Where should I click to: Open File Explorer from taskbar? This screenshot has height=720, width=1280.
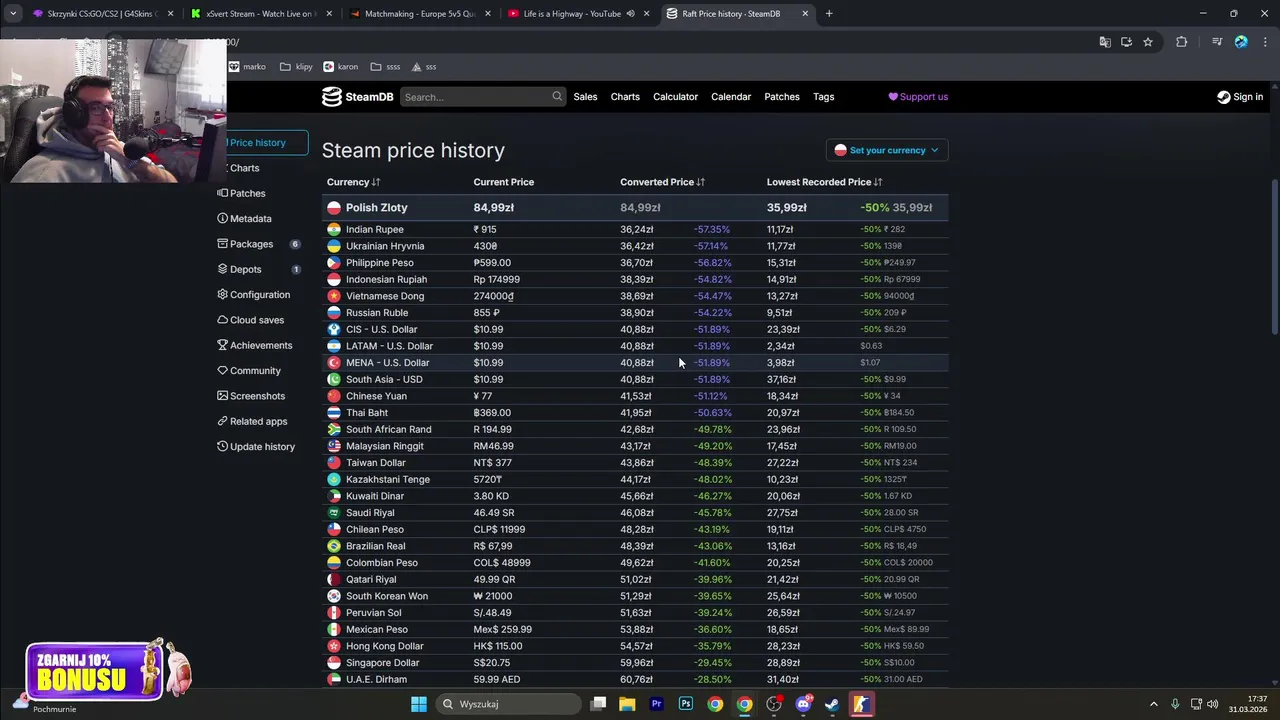(627, 704)
